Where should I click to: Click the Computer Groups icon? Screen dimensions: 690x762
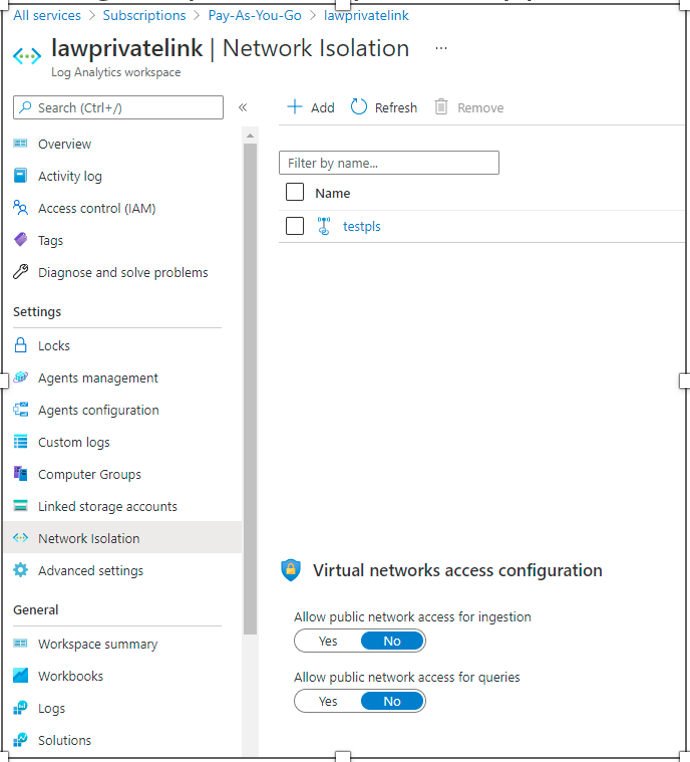[20, 473]
